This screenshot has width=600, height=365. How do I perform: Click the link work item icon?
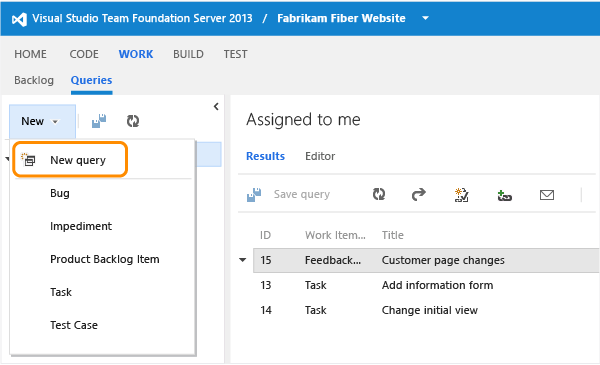[504, 196]
